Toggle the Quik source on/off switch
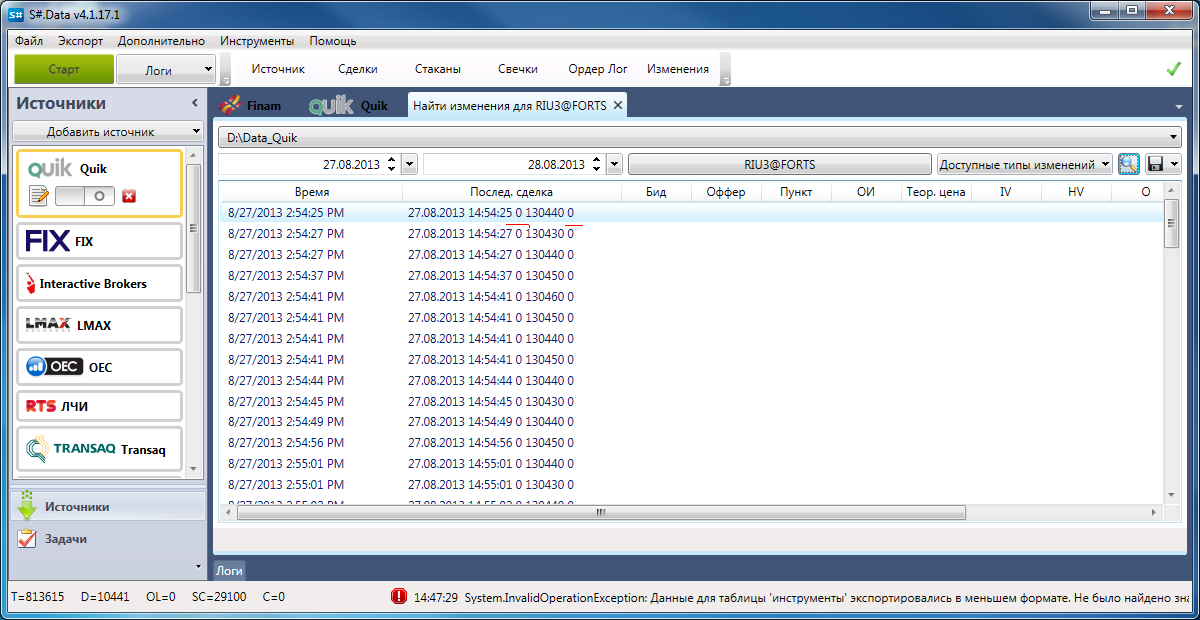This screenshot has height=620, width=1200. (x=85, y=196)
